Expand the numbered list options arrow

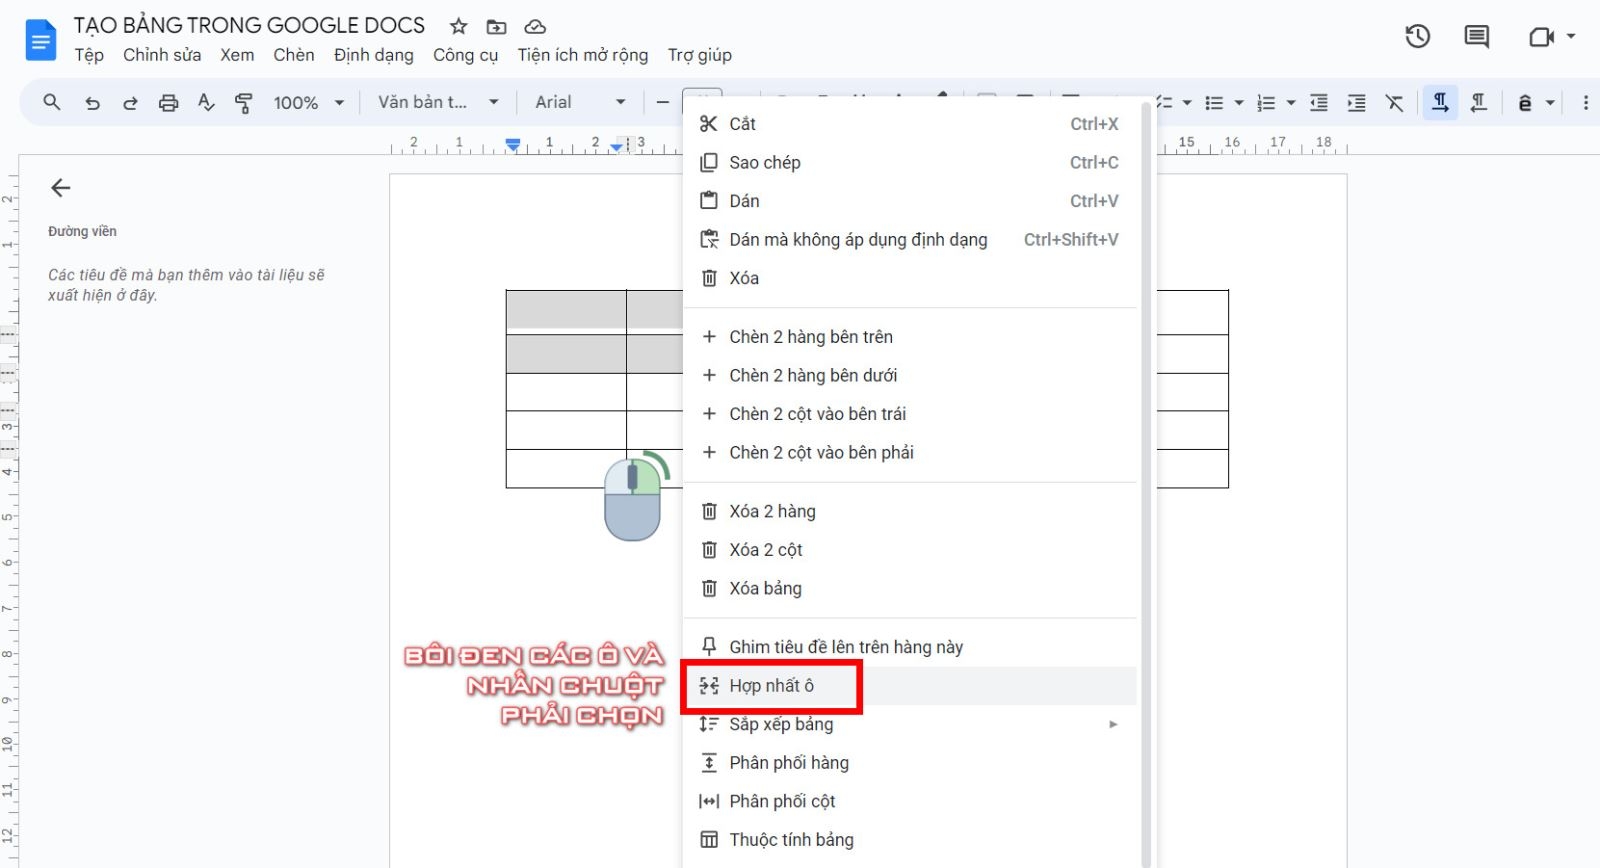[1291, 102]
